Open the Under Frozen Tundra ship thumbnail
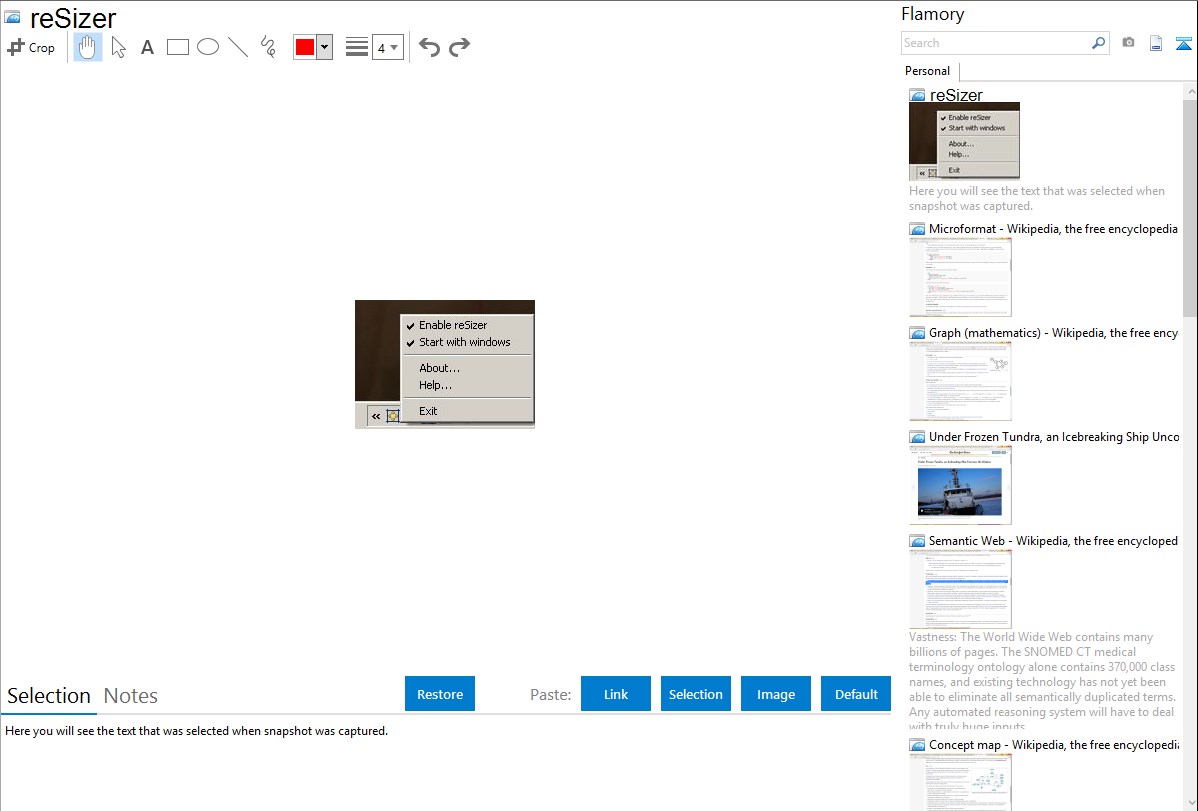Viewport: 1198px width, 811px height. pyautogui.click(x=960, y=485)
